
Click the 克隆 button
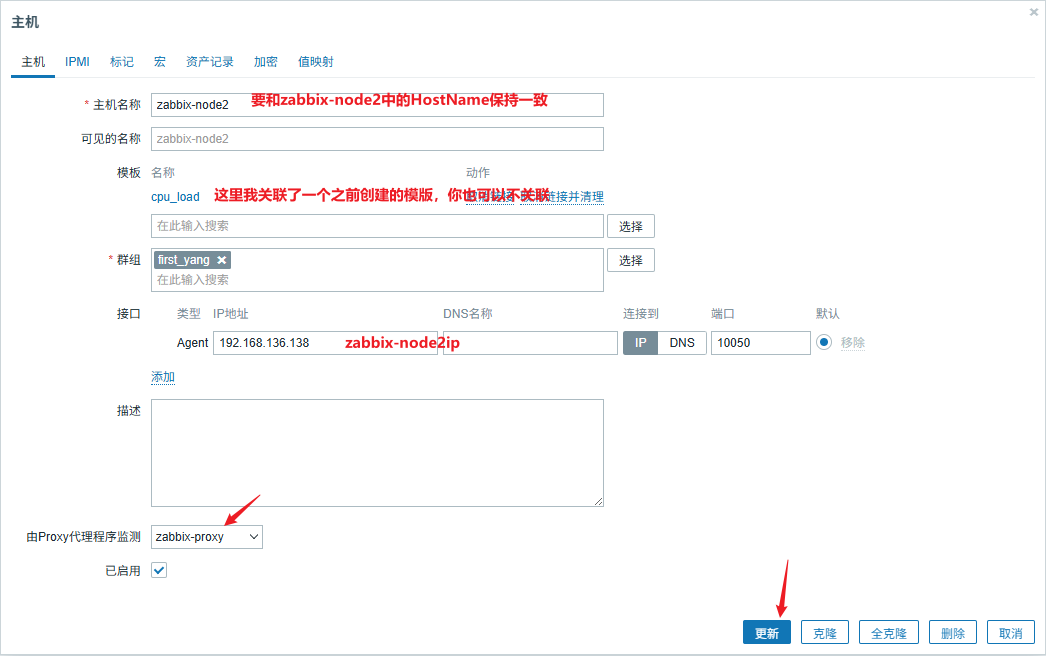pyautogui.click(x=825, y=633)
